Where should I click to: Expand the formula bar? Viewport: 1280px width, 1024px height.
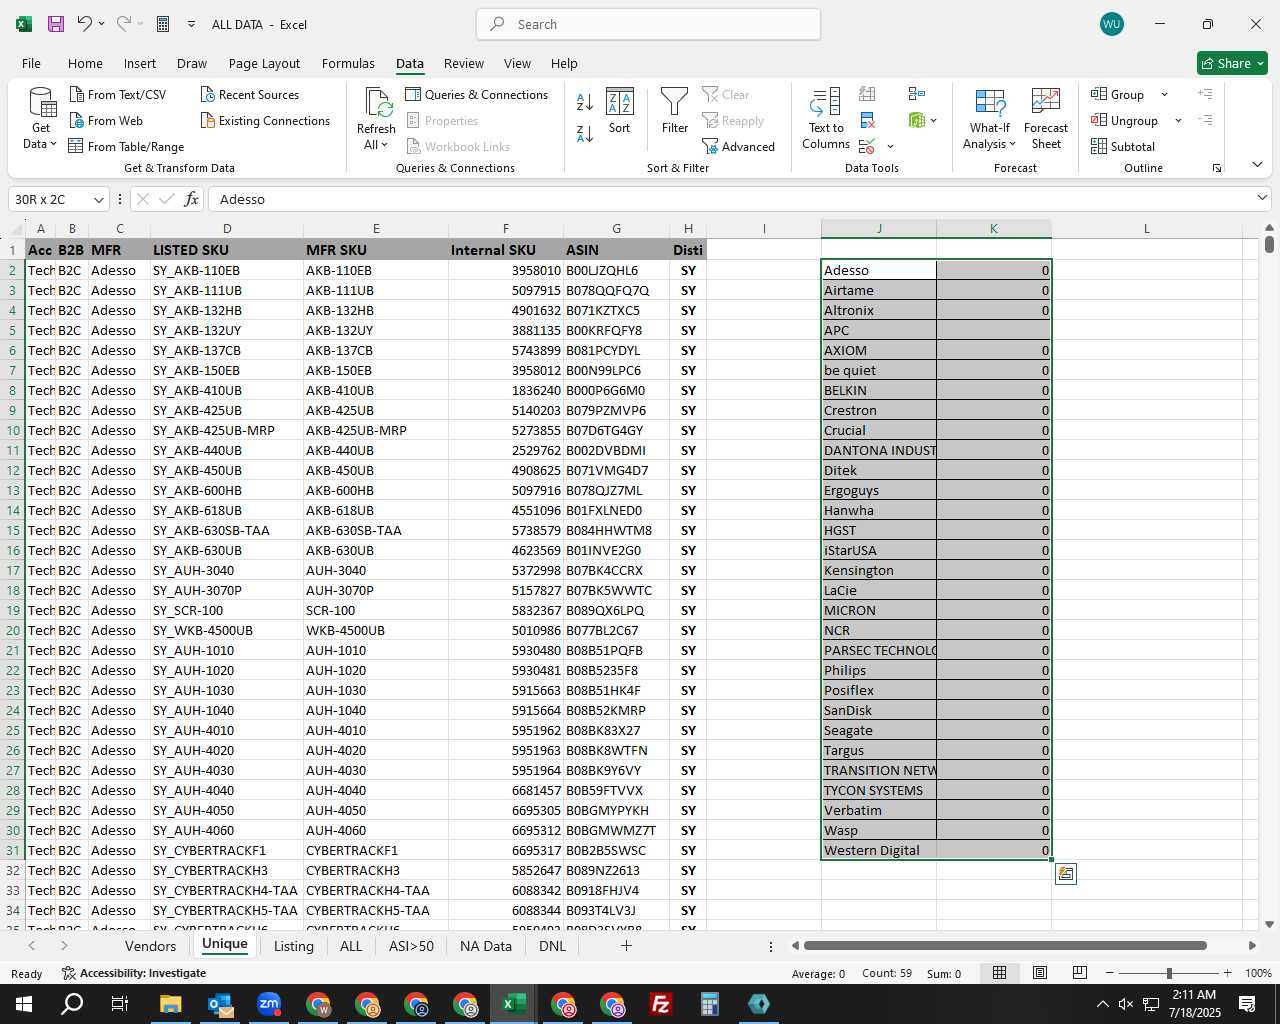(x=1262, y=199)
